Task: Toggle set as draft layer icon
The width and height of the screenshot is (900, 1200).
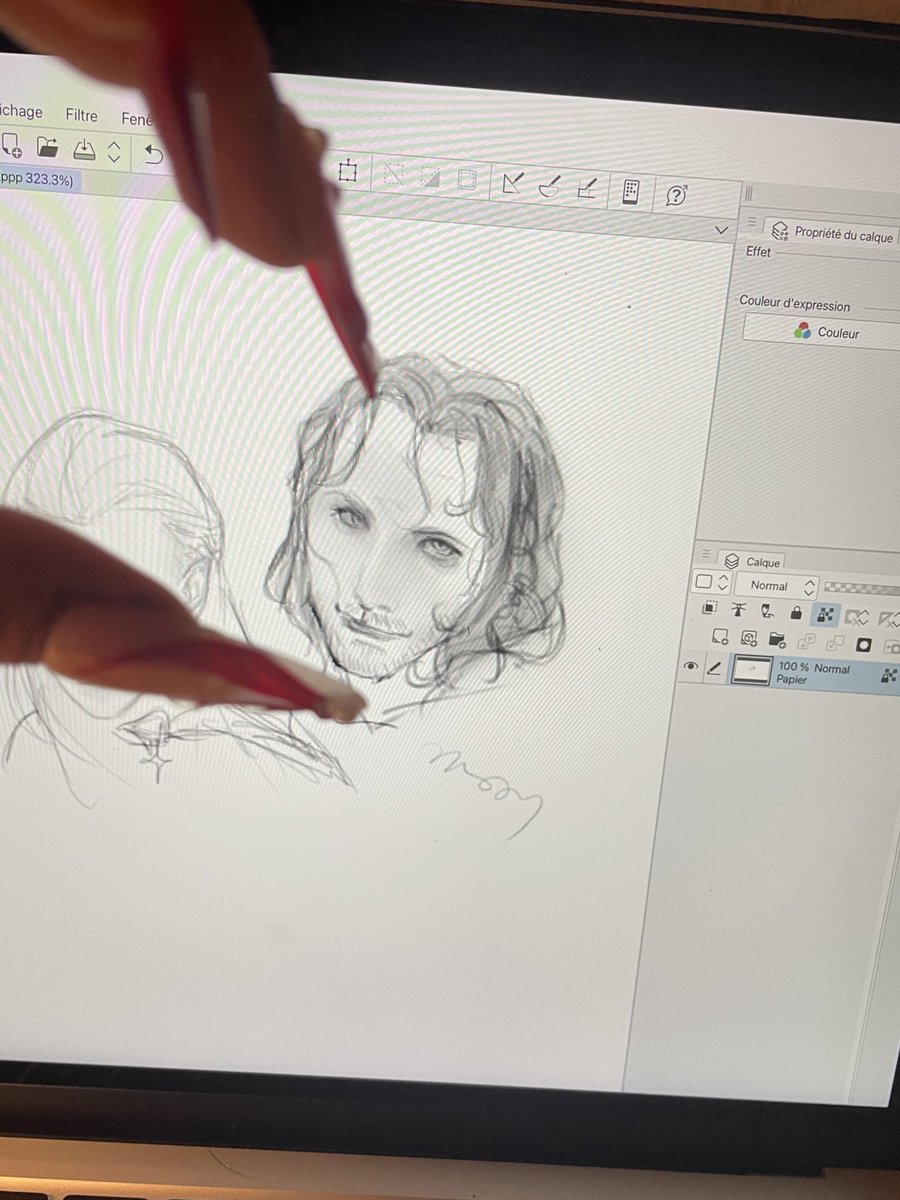Action: click(768, 610)
